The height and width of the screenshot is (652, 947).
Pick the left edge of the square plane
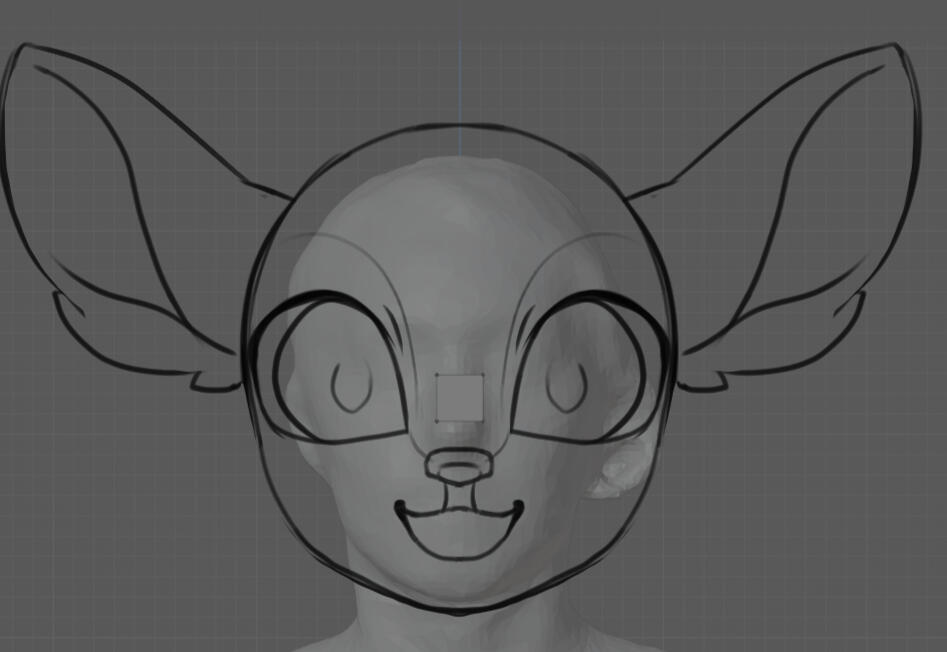point(437,398)
